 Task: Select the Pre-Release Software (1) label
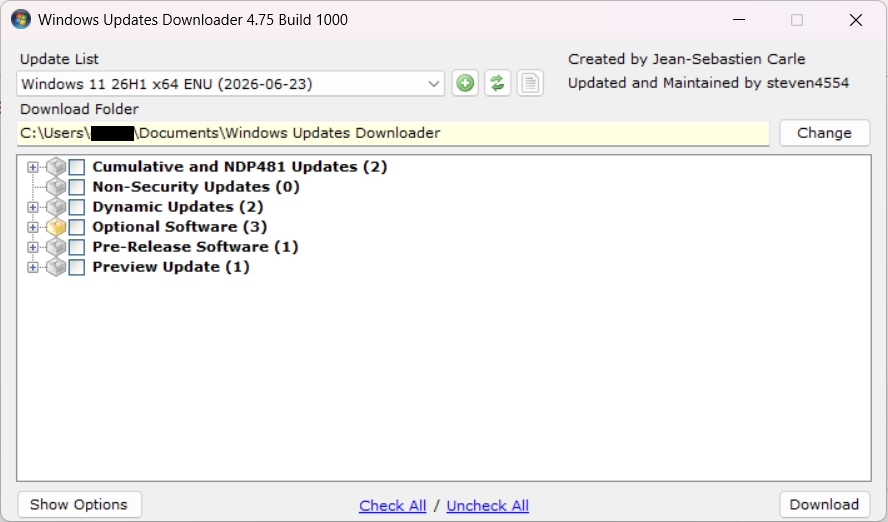(x=195, y=247)
